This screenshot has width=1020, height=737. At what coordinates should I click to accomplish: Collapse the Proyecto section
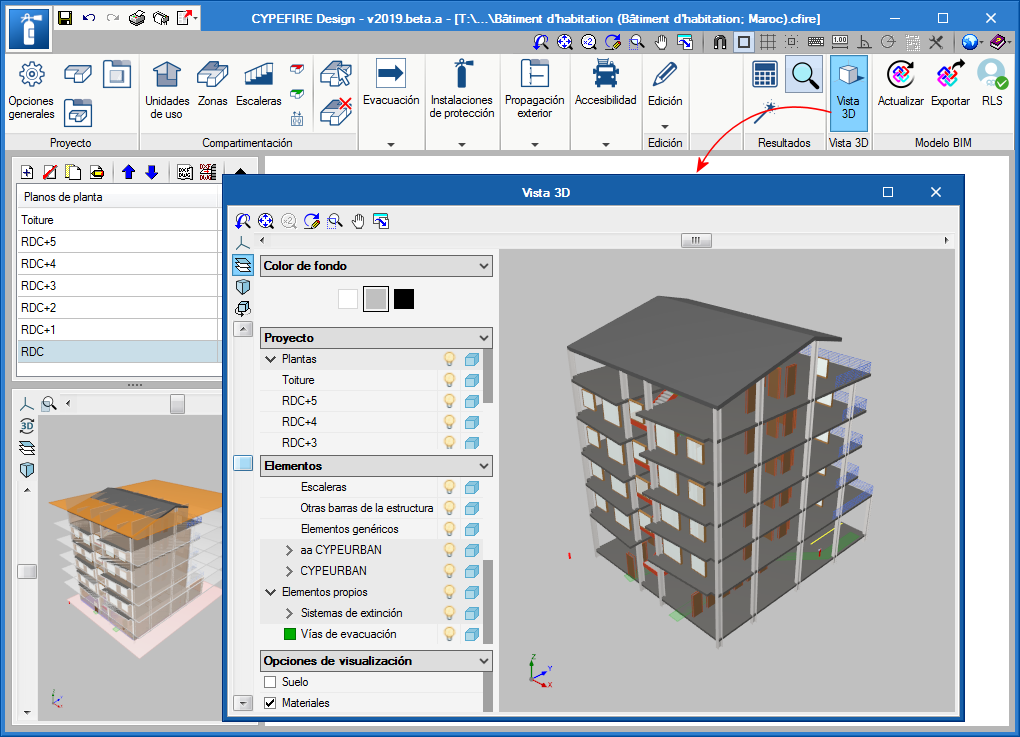(483, 338)
